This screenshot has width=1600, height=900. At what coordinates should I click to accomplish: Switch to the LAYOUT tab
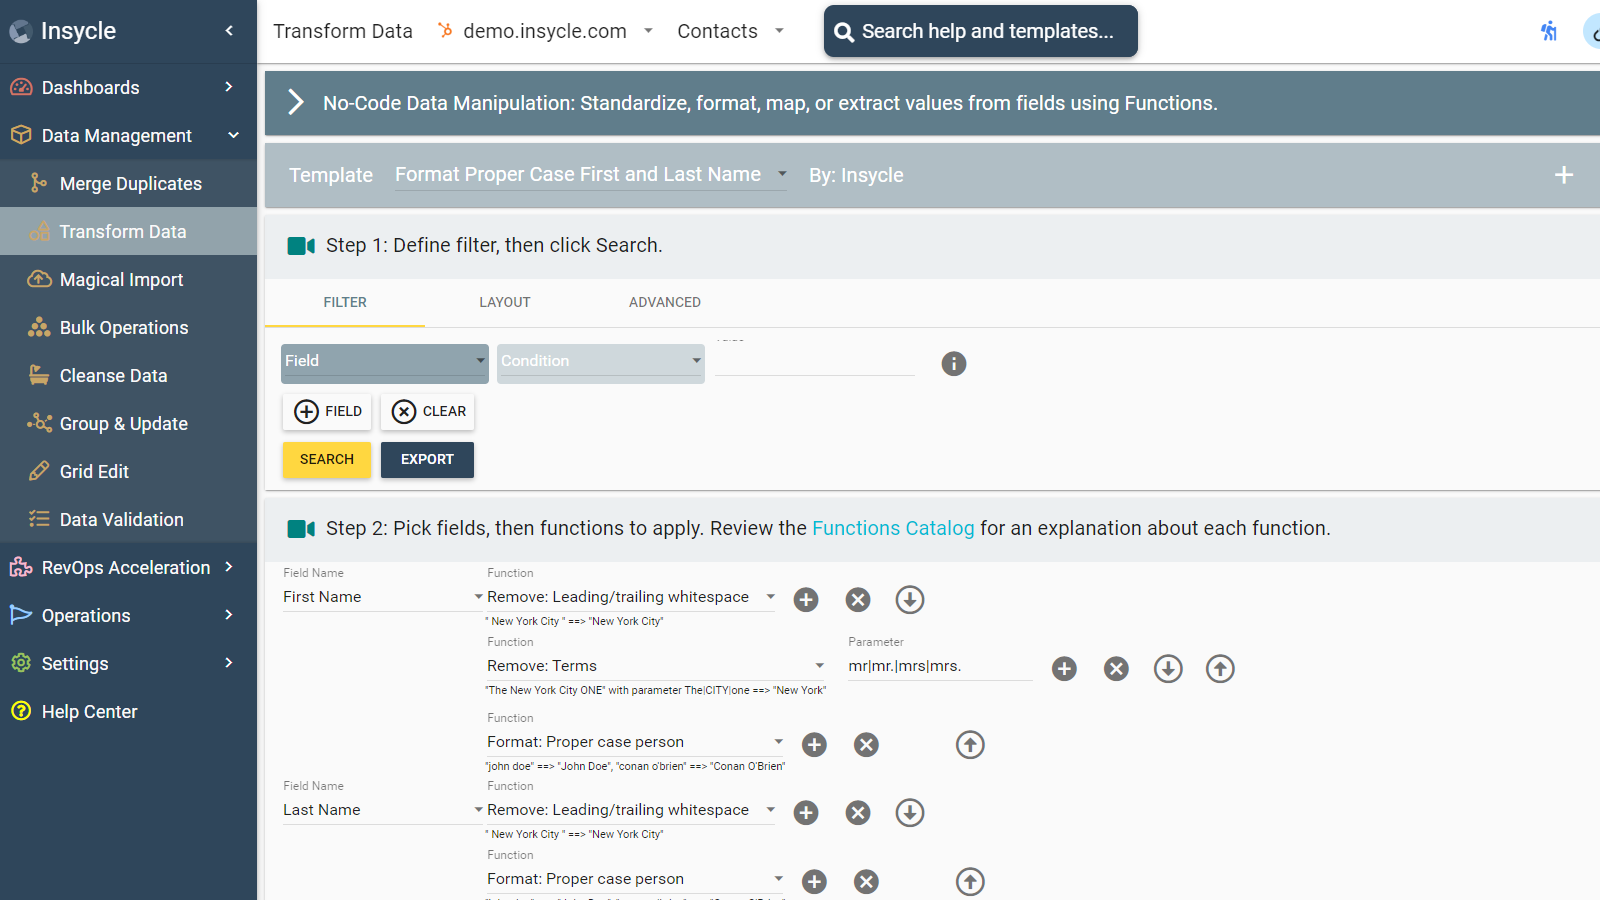tap(504, 302)
